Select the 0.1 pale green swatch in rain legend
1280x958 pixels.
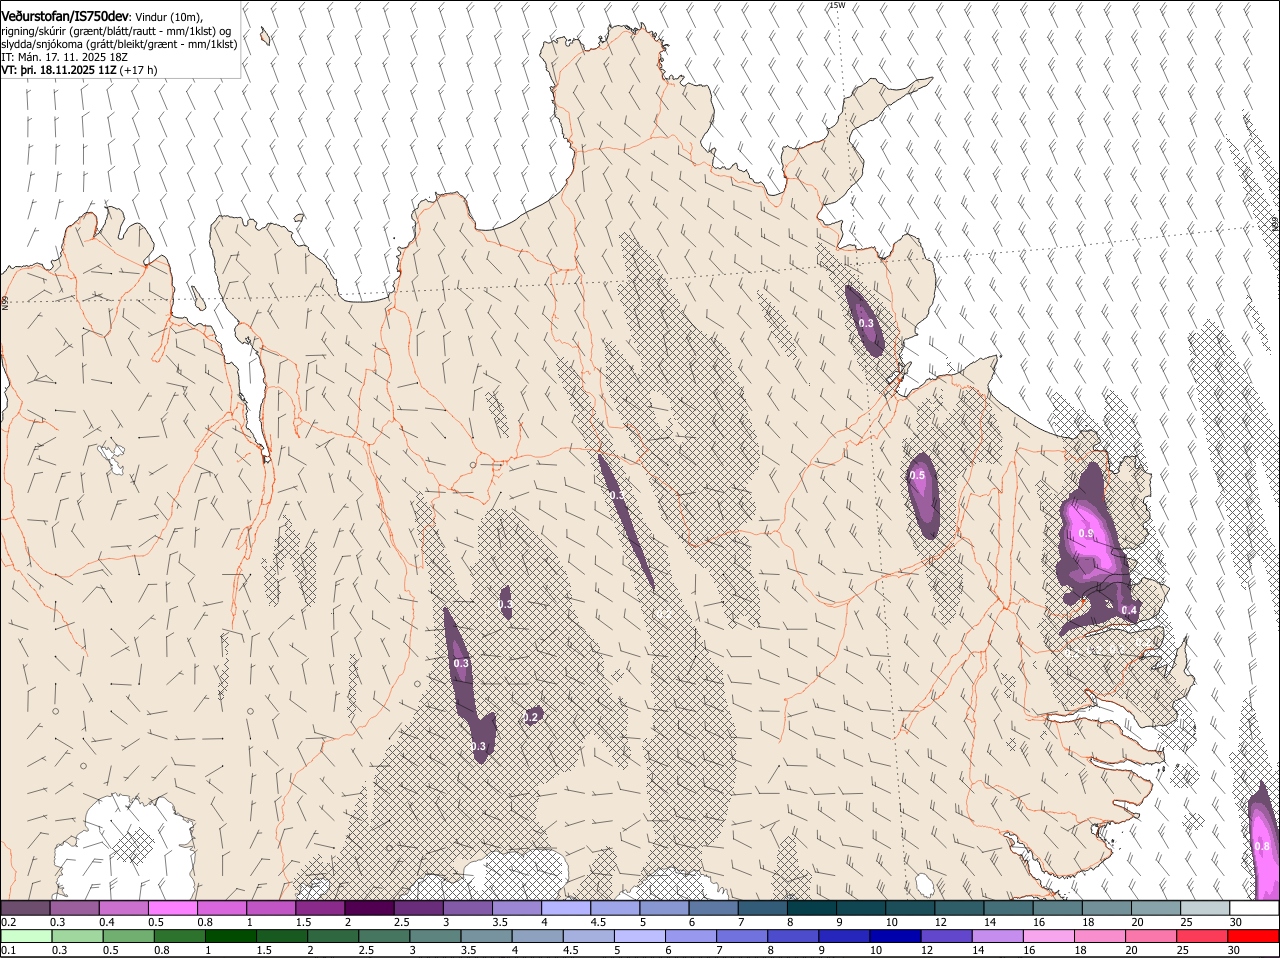[x=26, y=936]
